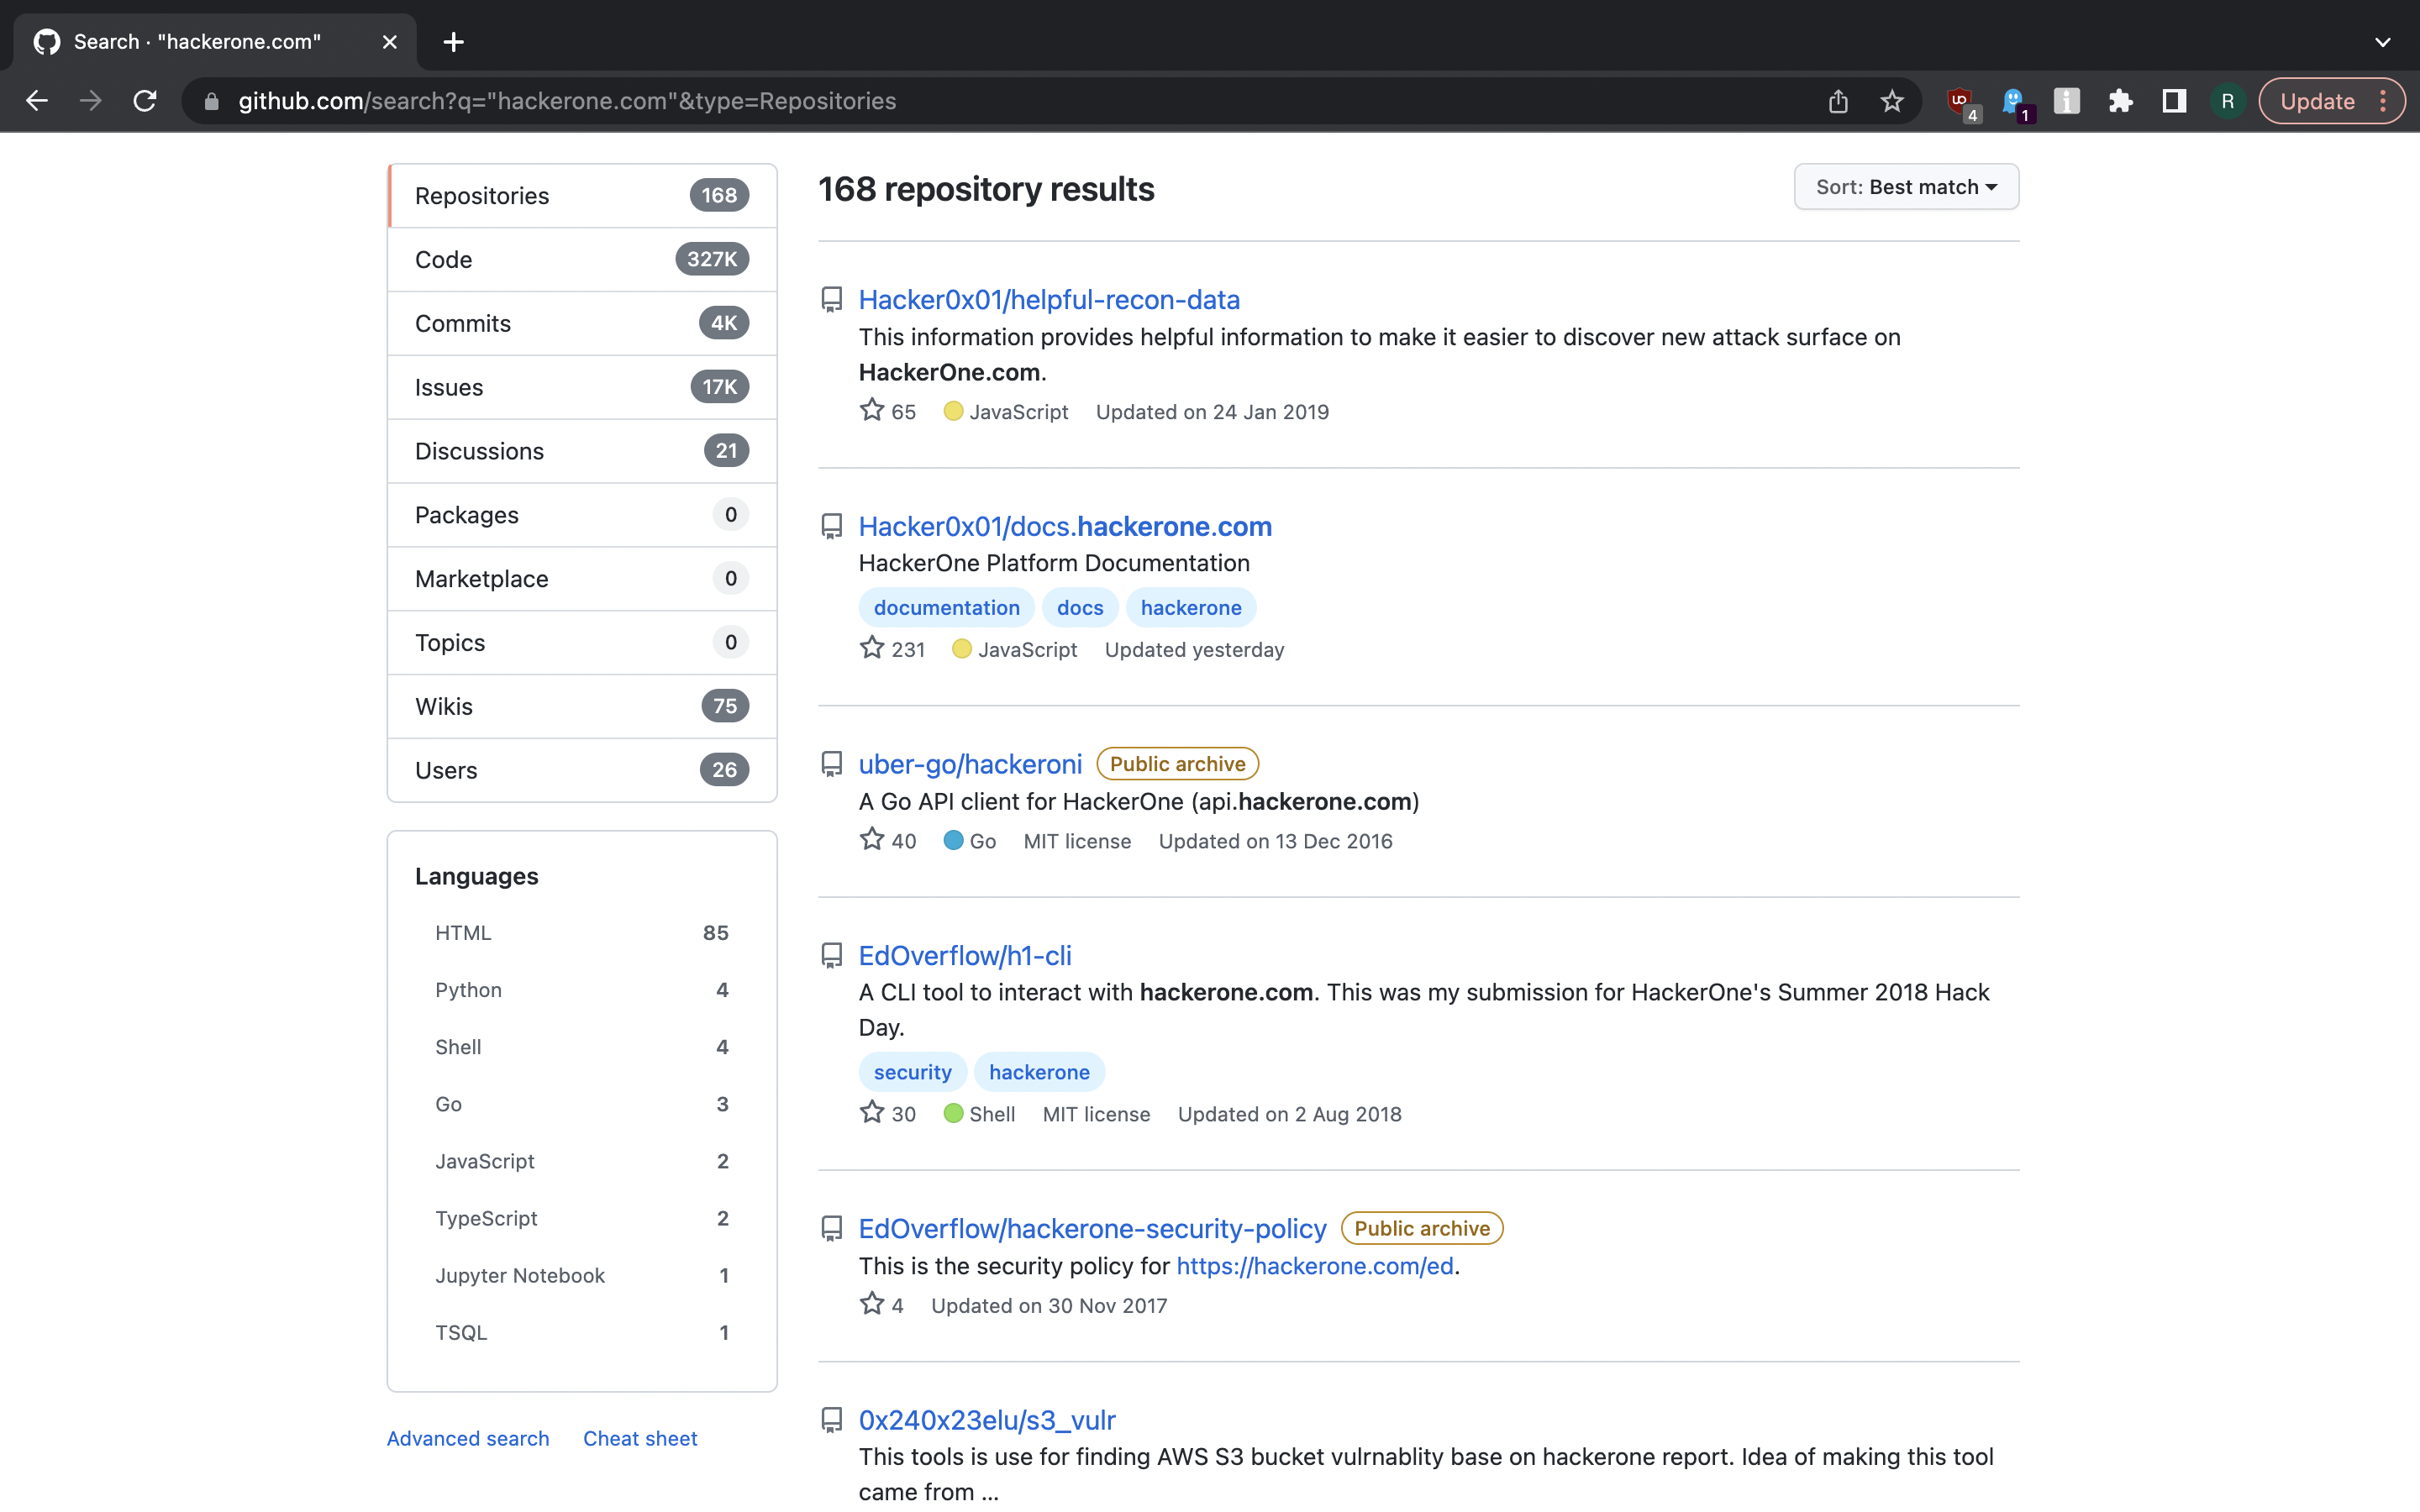The image size is (2420, 1512).
Task: Open the Ghostery extension icon
Action: [x=2016, y=102]
